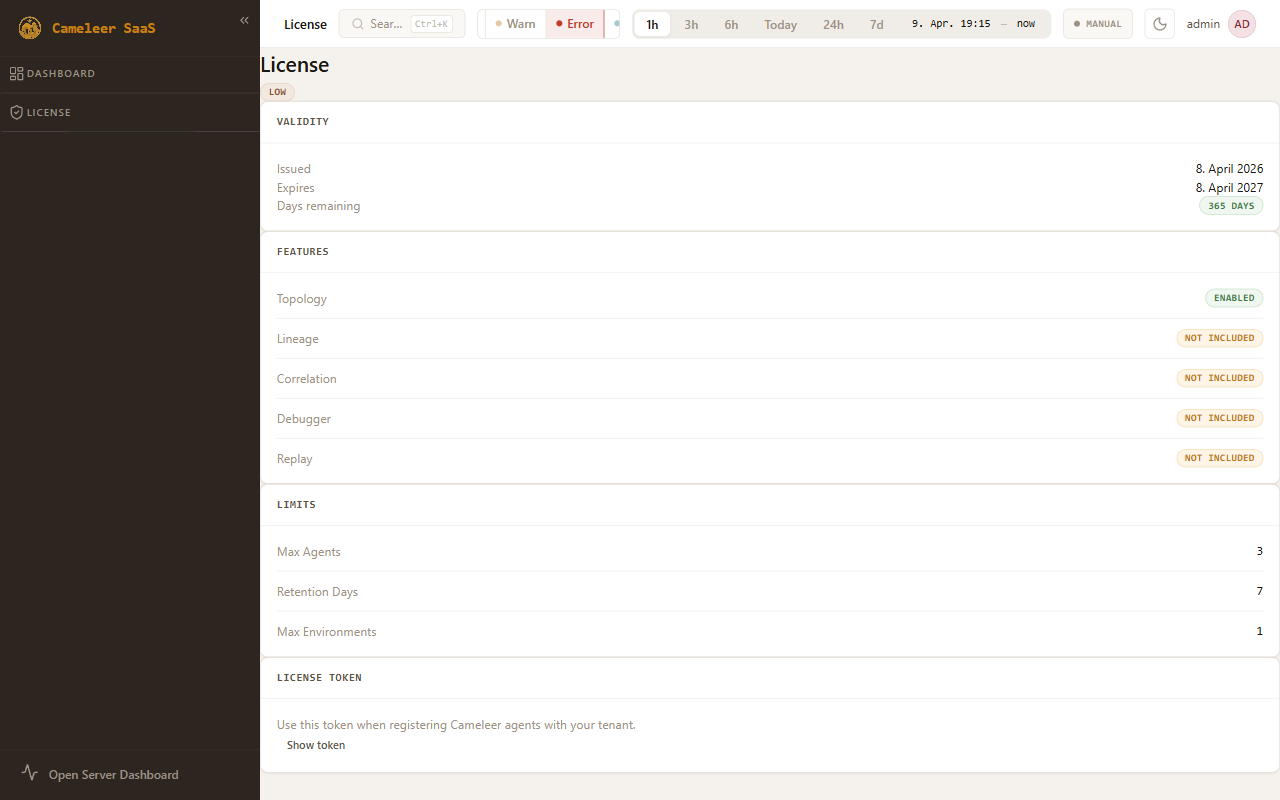
Task: Click the Open Server Dashboard link
Action: 113,774
